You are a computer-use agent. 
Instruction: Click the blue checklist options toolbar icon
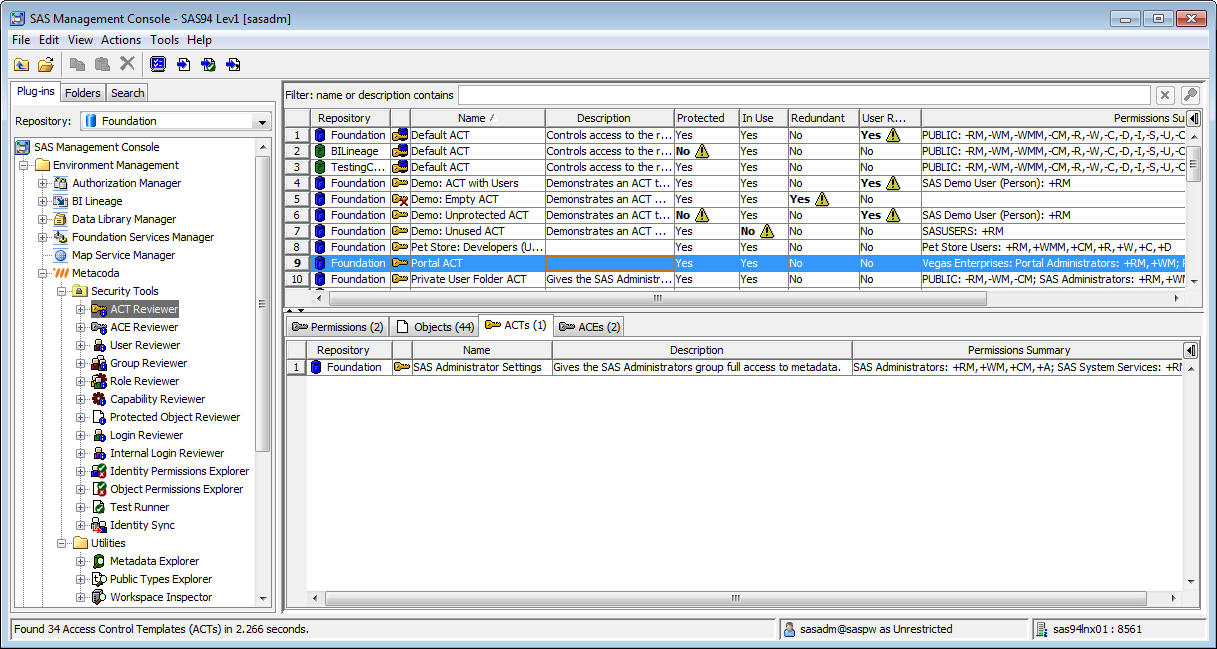pos(158,64)
